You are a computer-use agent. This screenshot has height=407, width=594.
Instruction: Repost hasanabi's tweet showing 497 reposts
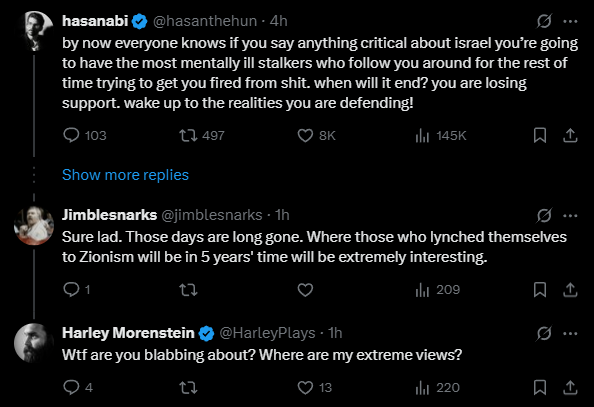[x=188, y=135]
